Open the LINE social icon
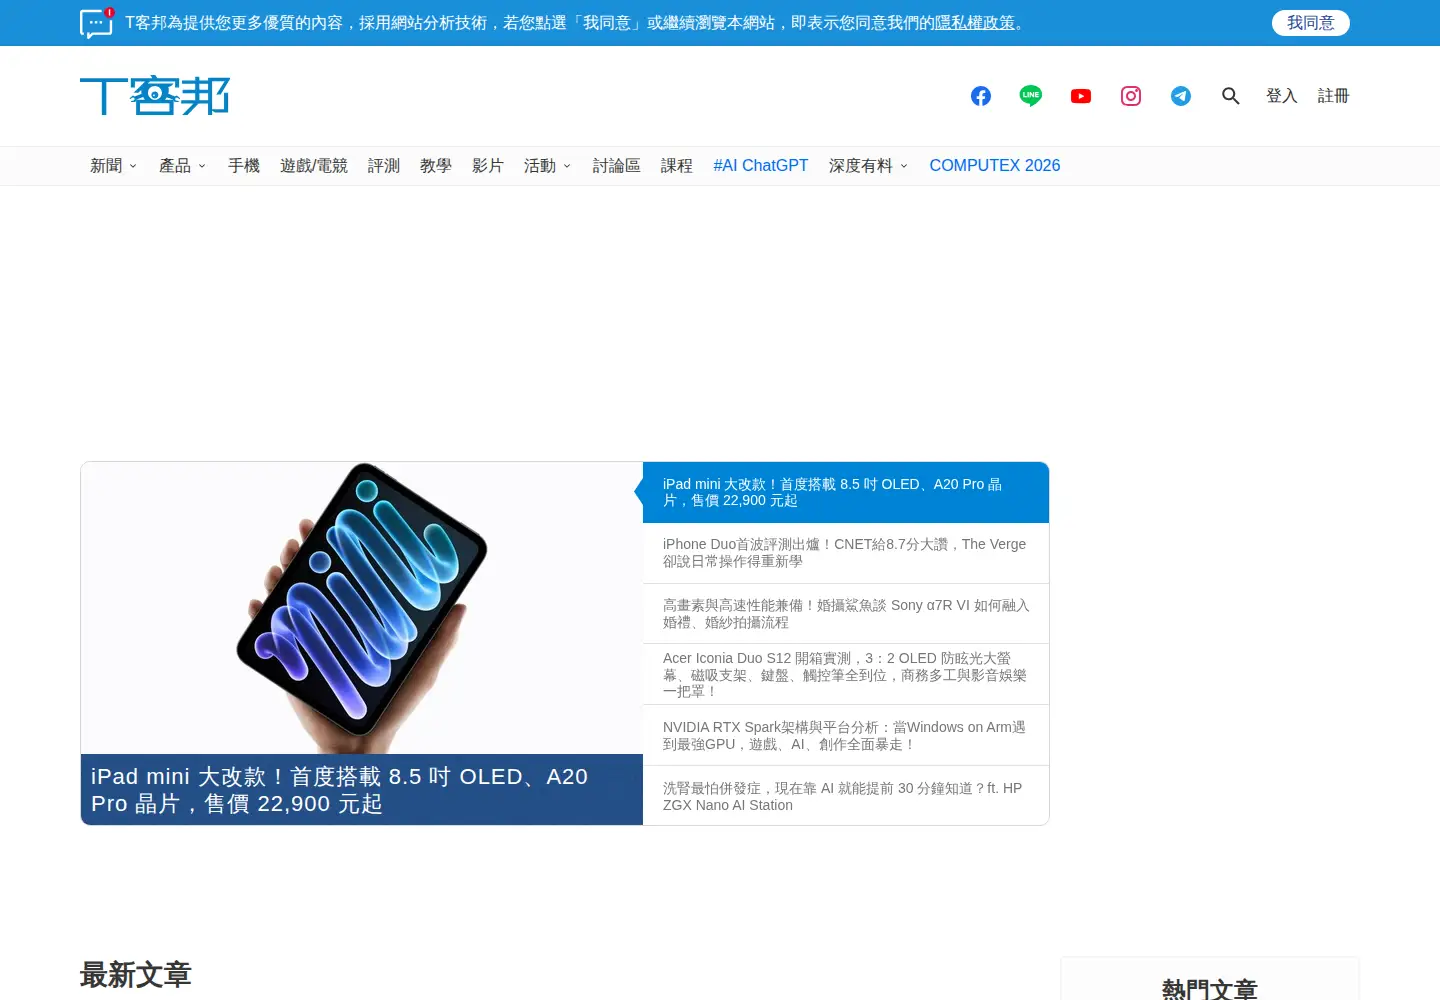Screen dimensions: 1440x1000 point(1031,96)
